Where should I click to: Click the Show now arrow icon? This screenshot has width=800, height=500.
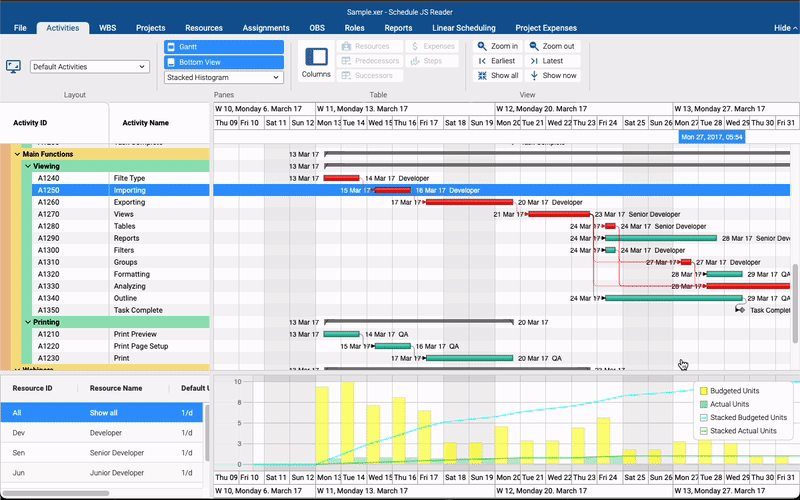532,76
